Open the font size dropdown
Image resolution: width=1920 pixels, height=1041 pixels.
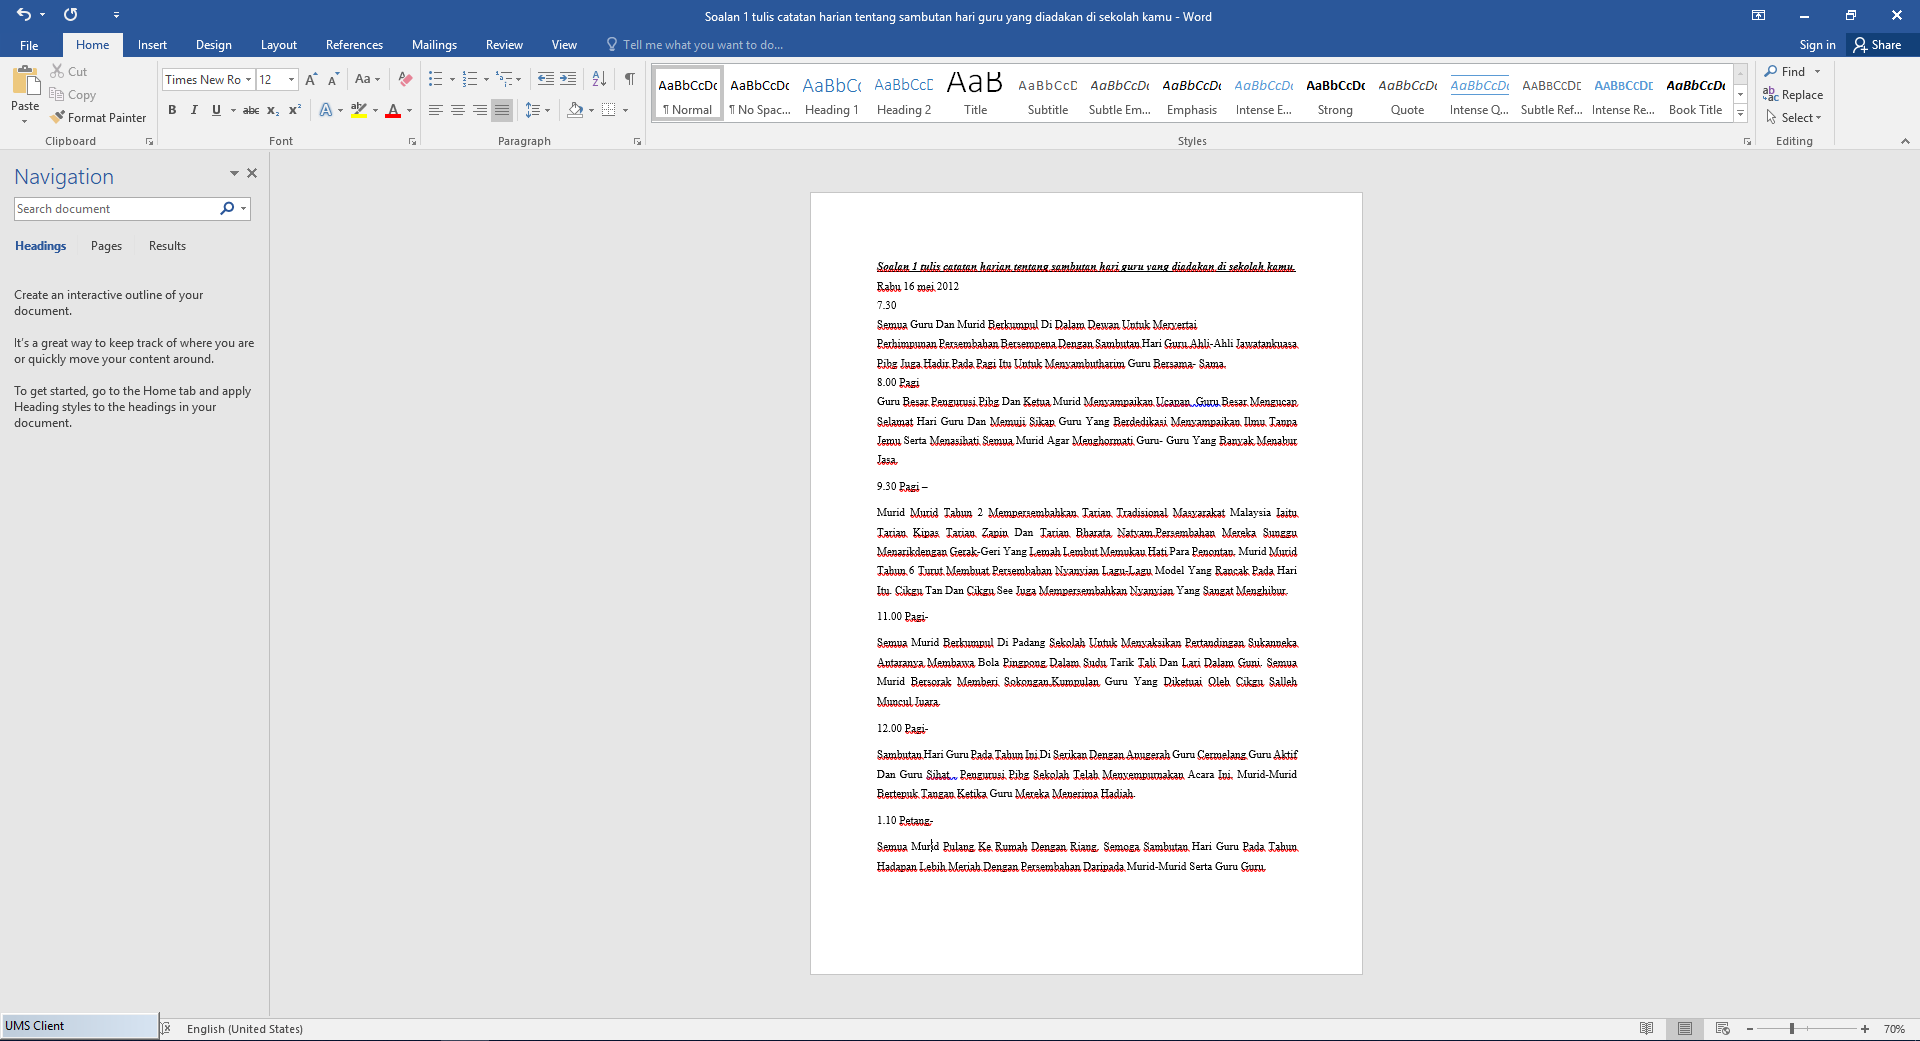click(x=291, y=80)
